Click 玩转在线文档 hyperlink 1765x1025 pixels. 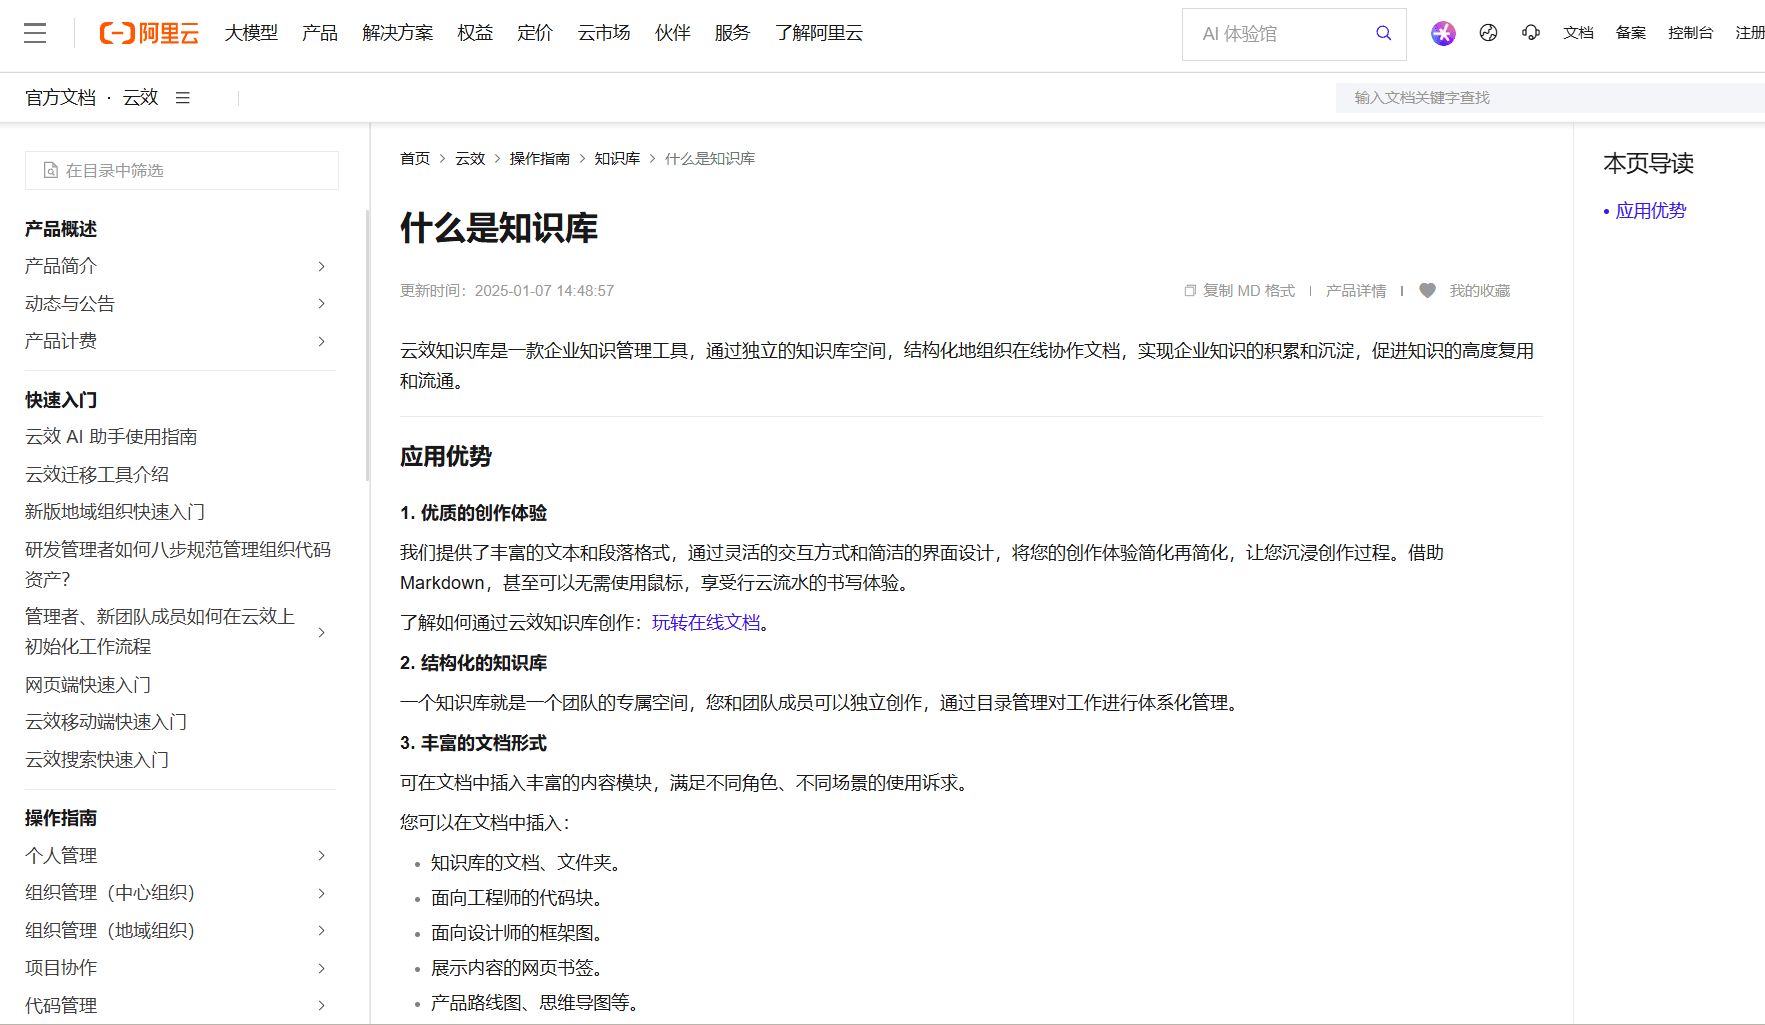point(706,623)
